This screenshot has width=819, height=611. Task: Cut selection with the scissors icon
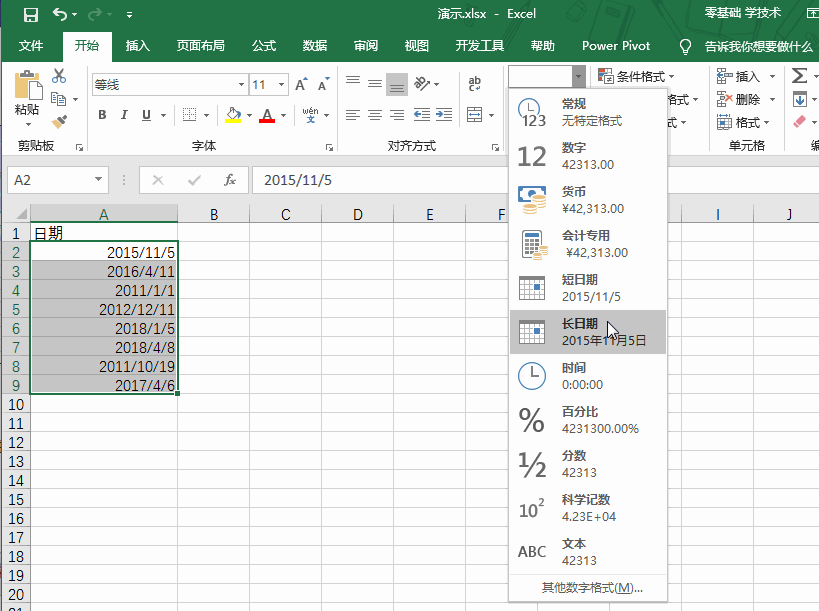pos(59,76)
